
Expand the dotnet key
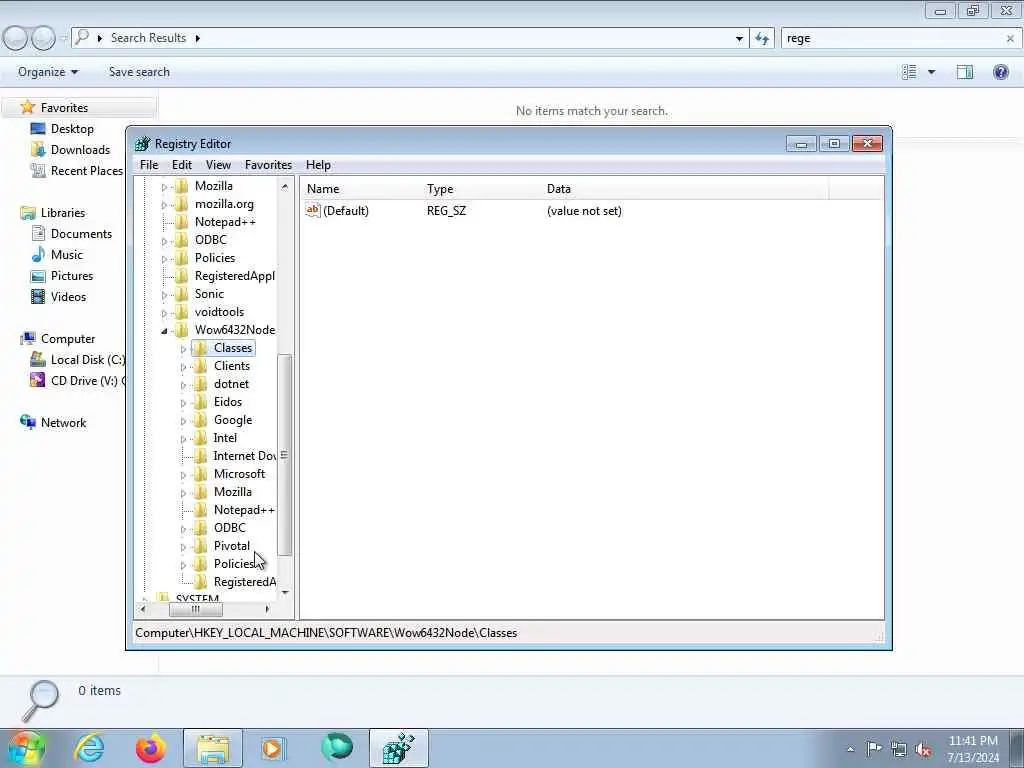click(x=184, y=385)
